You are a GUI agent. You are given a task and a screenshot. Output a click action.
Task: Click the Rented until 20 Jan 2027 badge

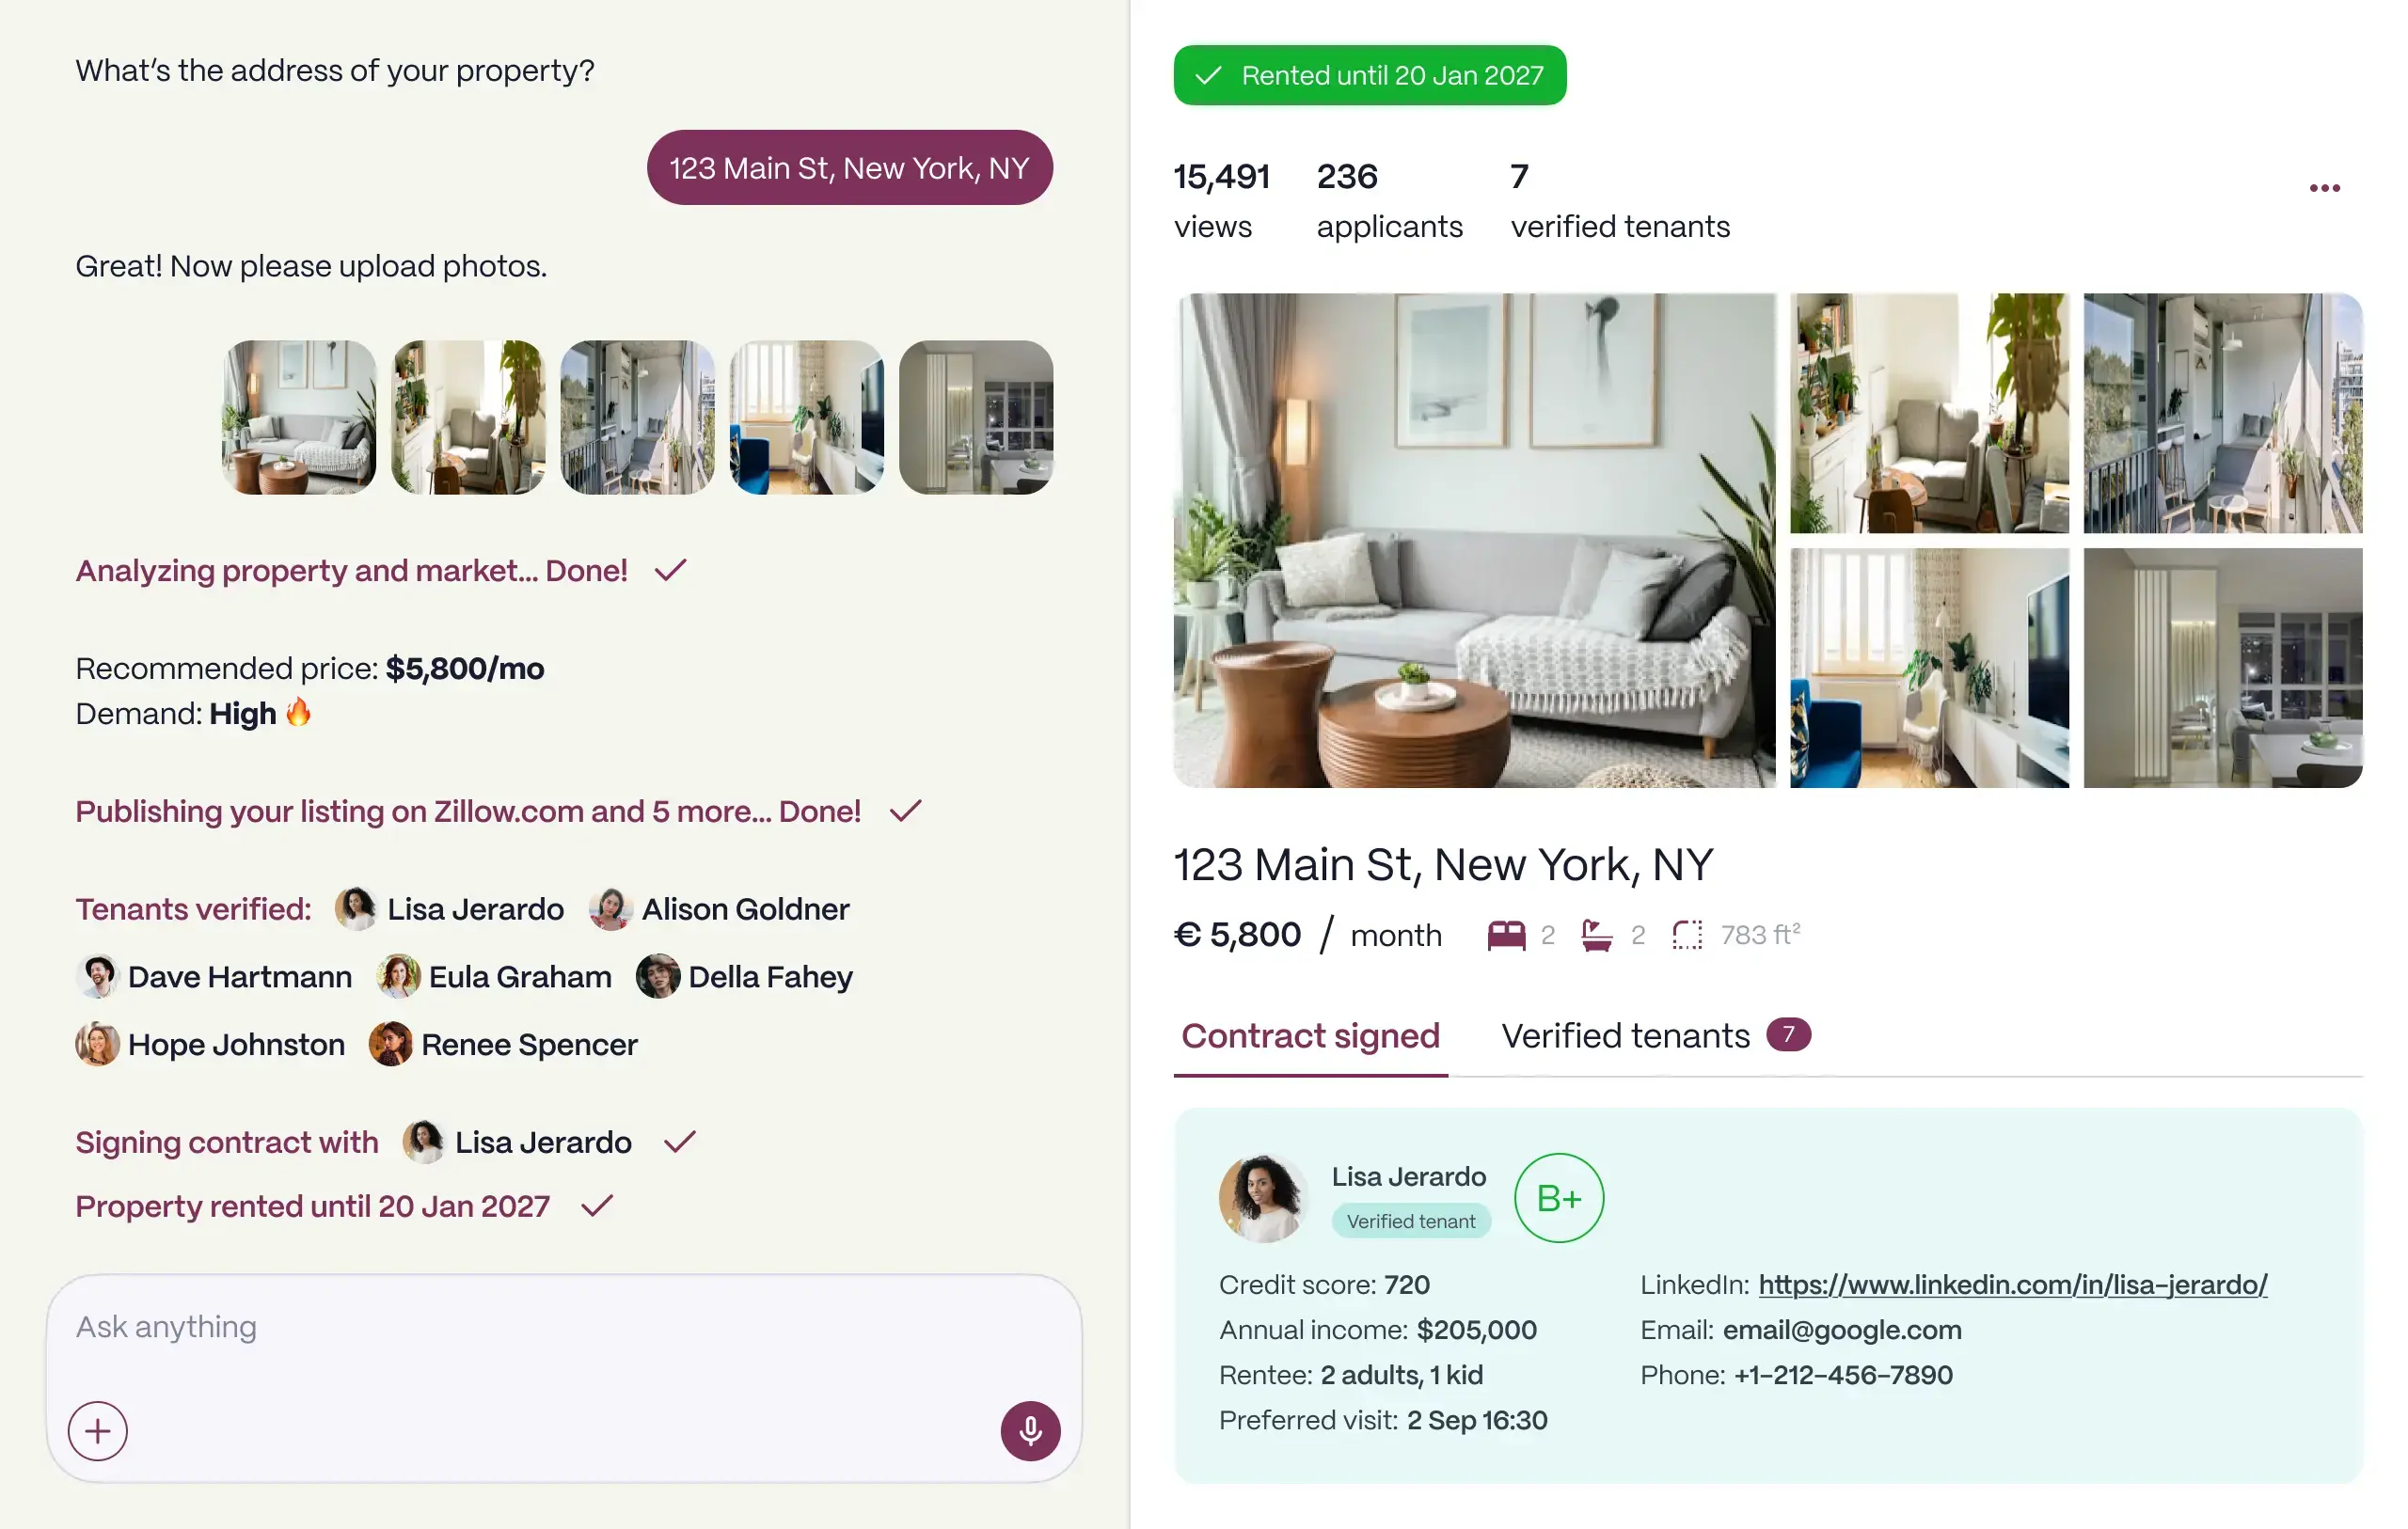1370,75
